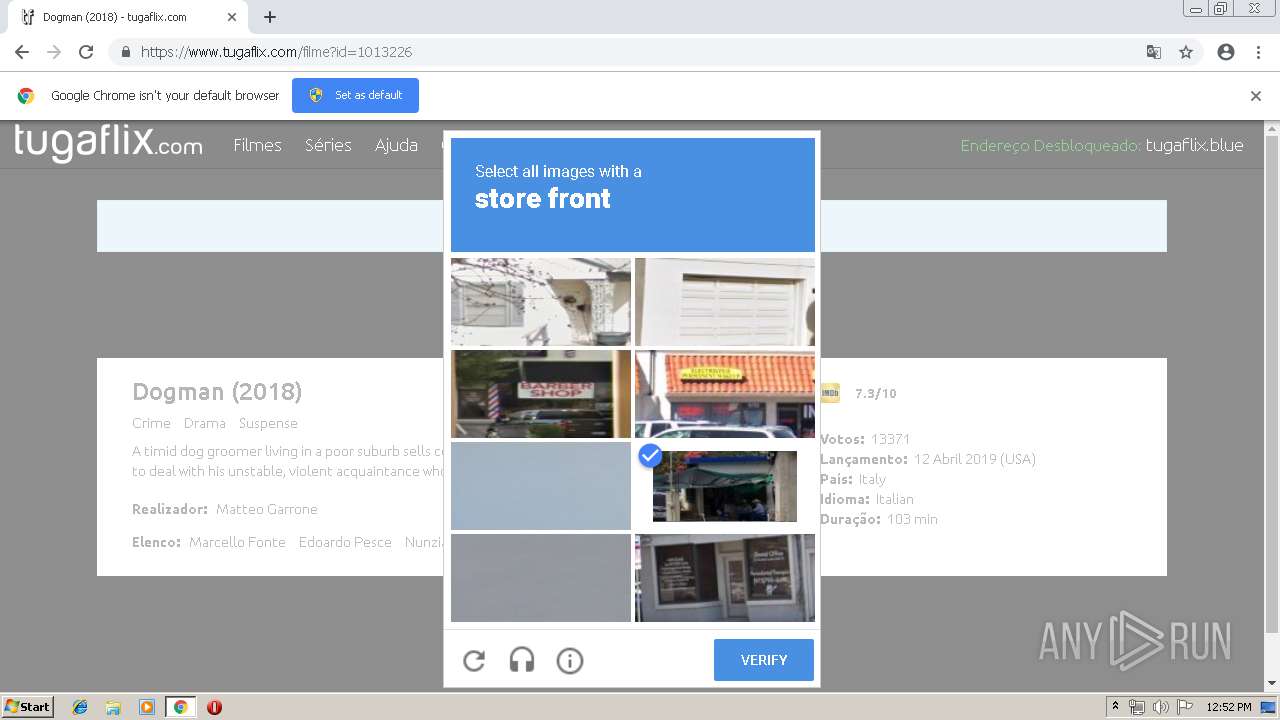Click the address bar URL field
The width and height of the screenshot is (1280, 720).
[640, 52]
